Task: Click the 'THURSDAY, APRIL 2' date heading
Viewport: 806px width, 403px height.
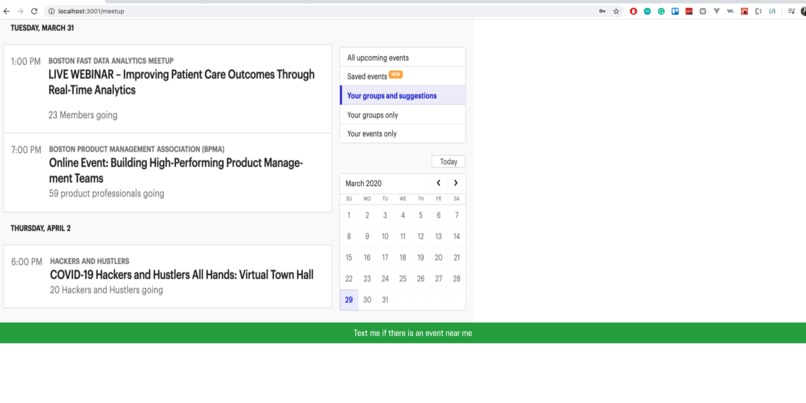Action: pos(41,228)
